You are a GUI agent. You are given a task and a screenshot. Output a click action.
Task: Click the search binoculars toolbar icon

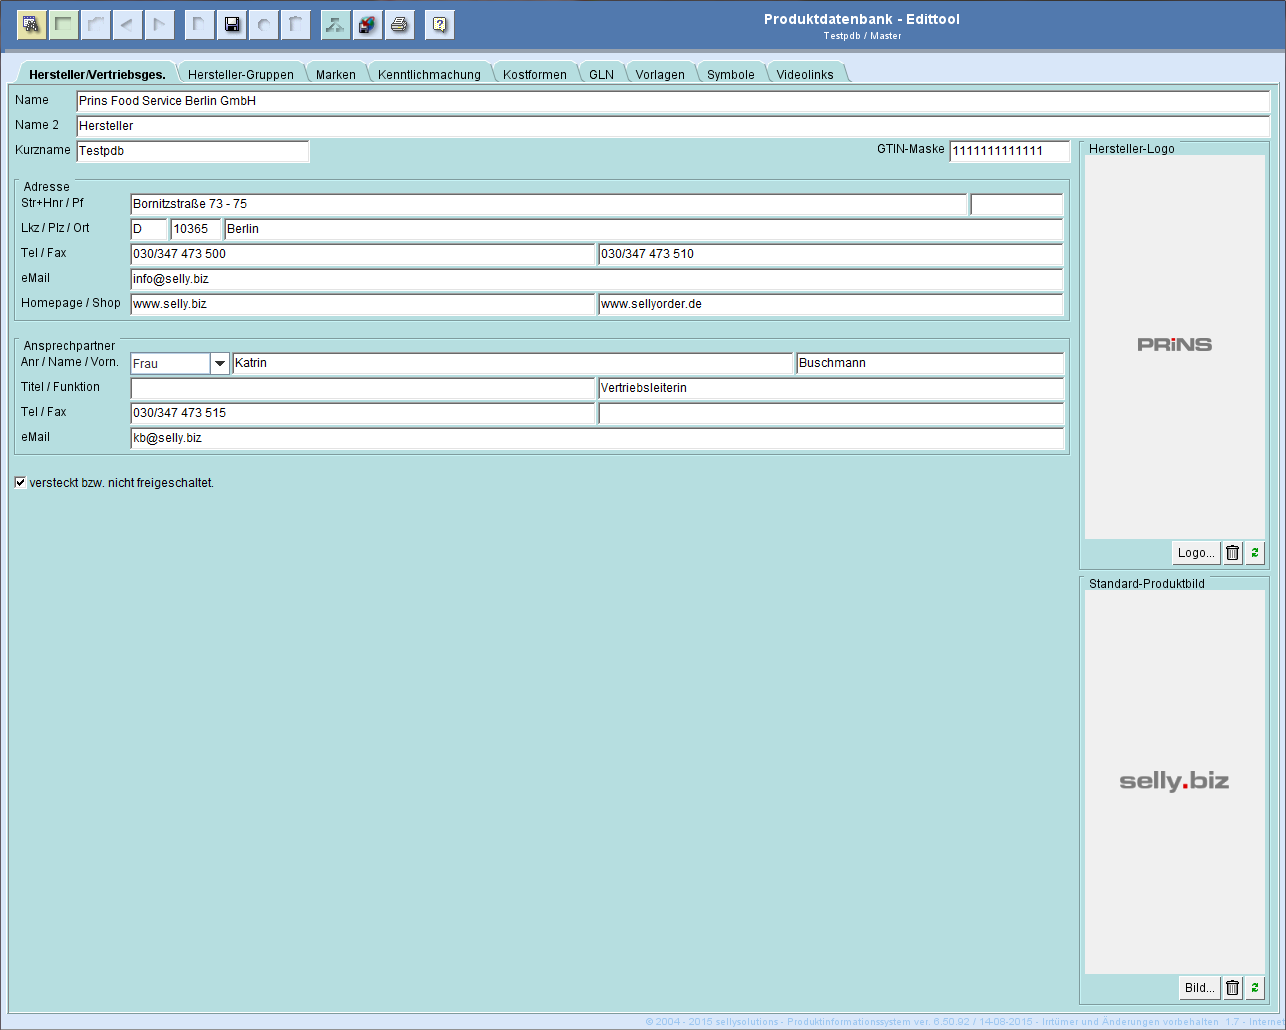[x=31, y=25]
